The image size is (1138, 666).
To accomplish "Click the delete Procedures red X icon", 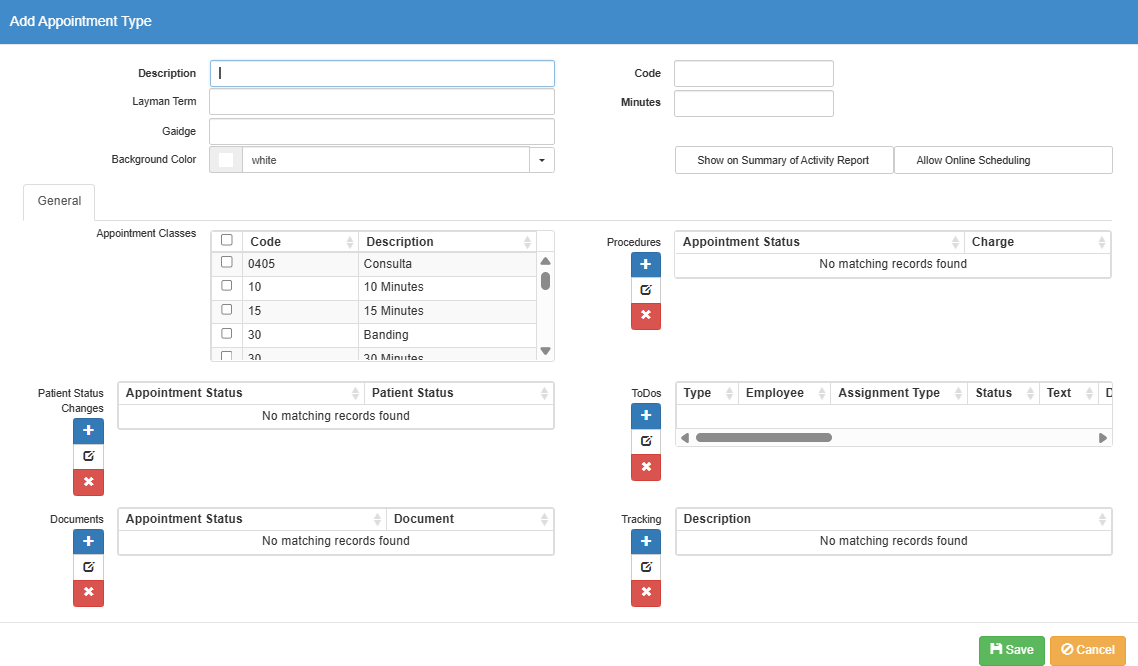I will click(645, 316).
